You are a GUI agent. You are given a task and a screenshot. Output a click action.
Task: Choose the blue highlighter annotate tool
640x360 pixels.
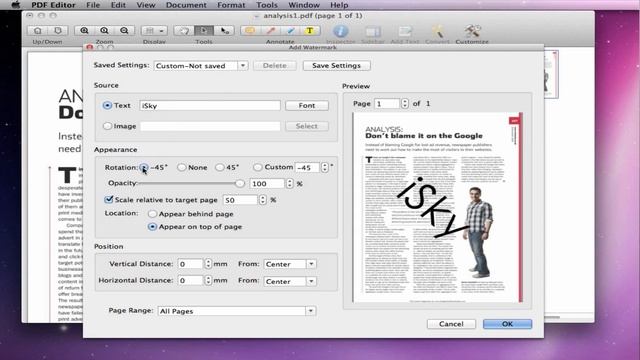290,31
